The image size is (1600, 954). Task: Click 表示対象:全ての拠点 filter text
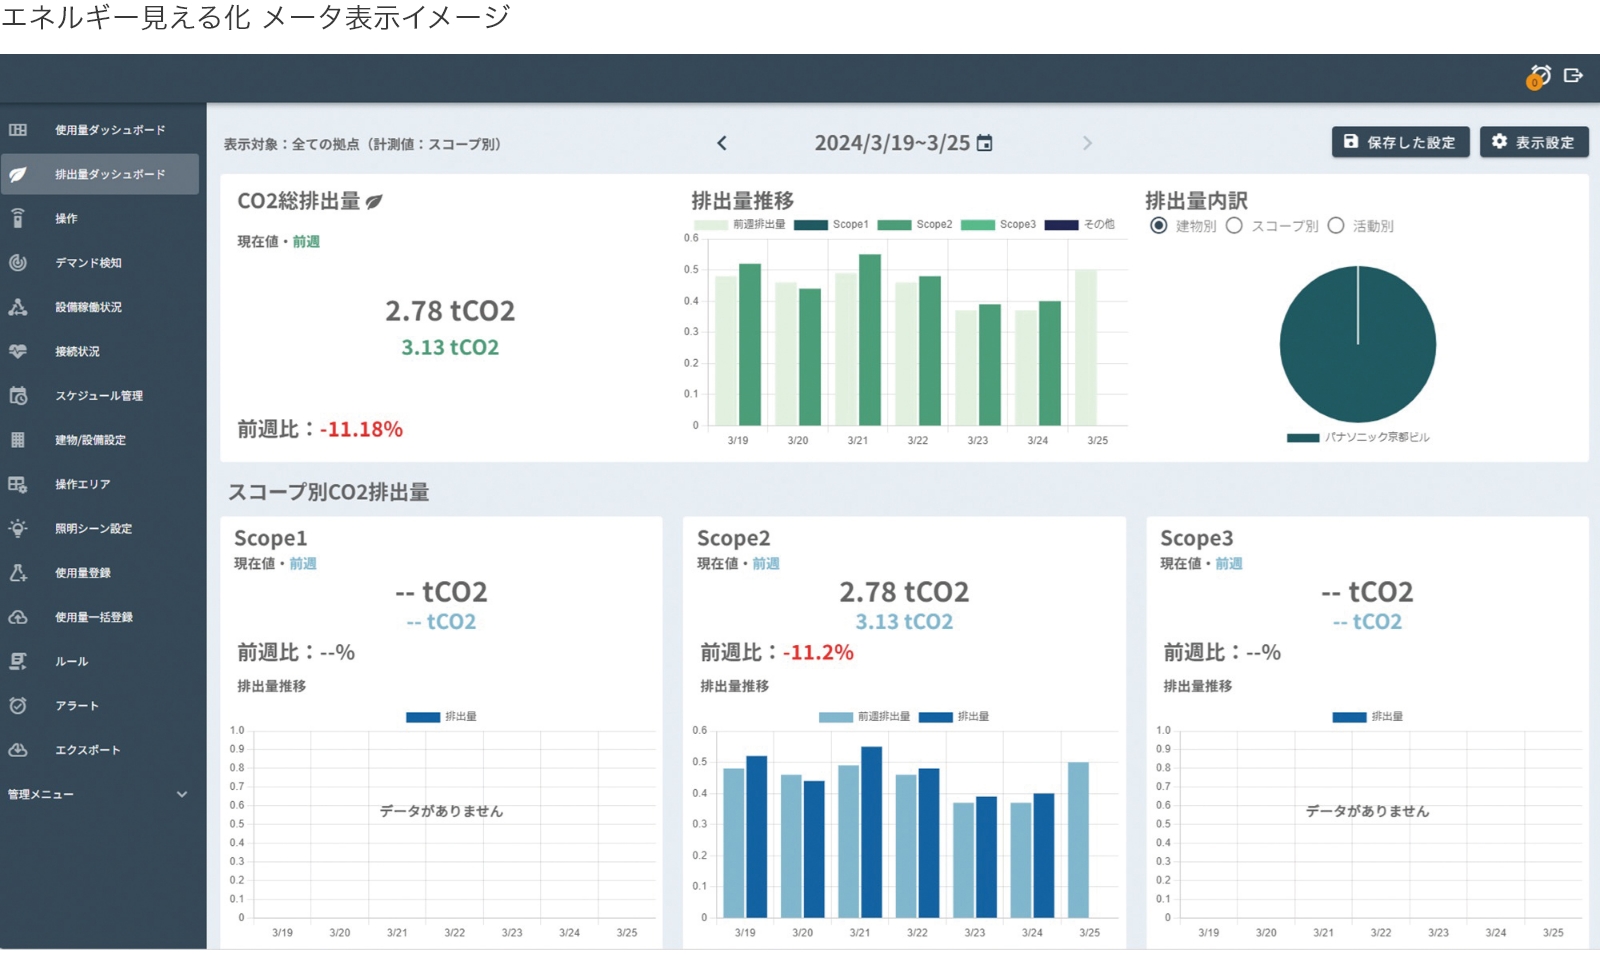(x=362, y=144)
